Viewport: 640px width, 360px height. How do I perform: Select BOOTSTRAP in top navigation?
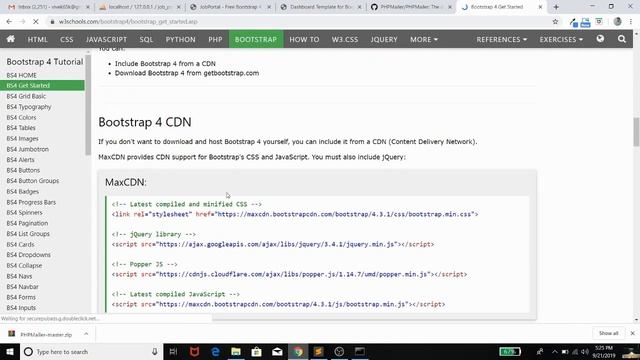click(256, 39)
